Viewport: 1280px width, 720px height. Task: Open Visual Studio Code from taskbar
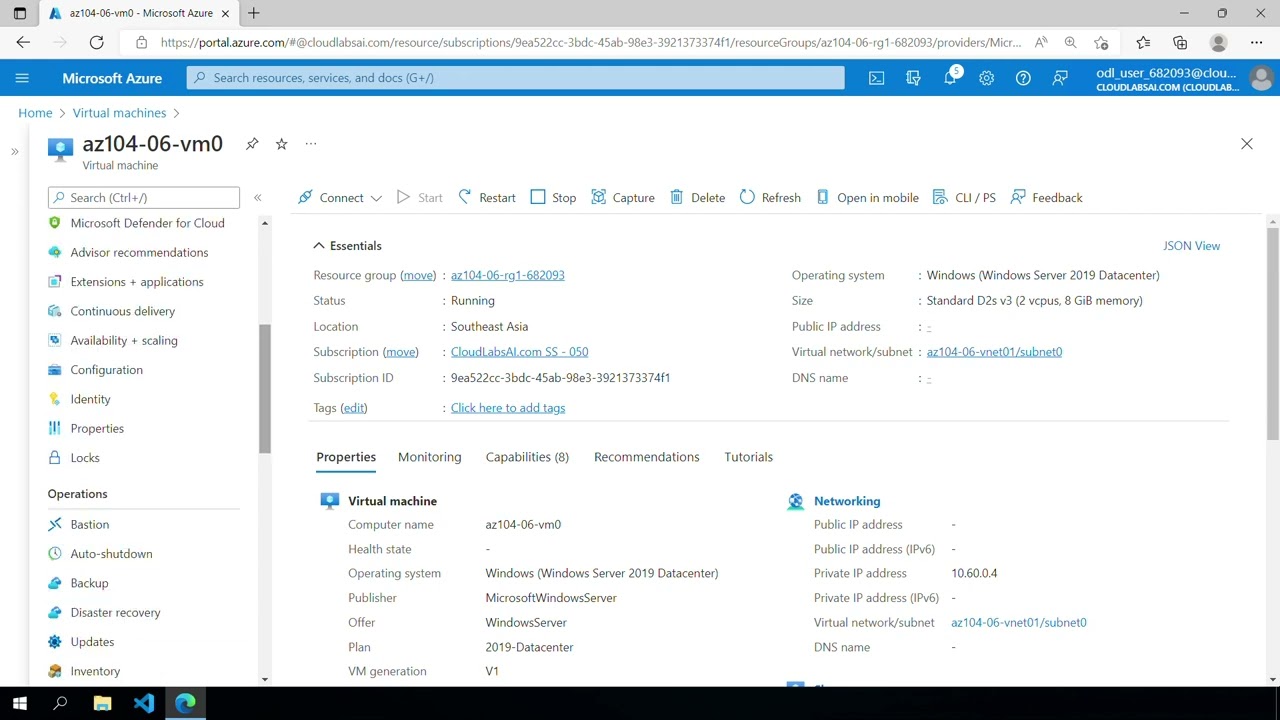[x=144, y=703]
